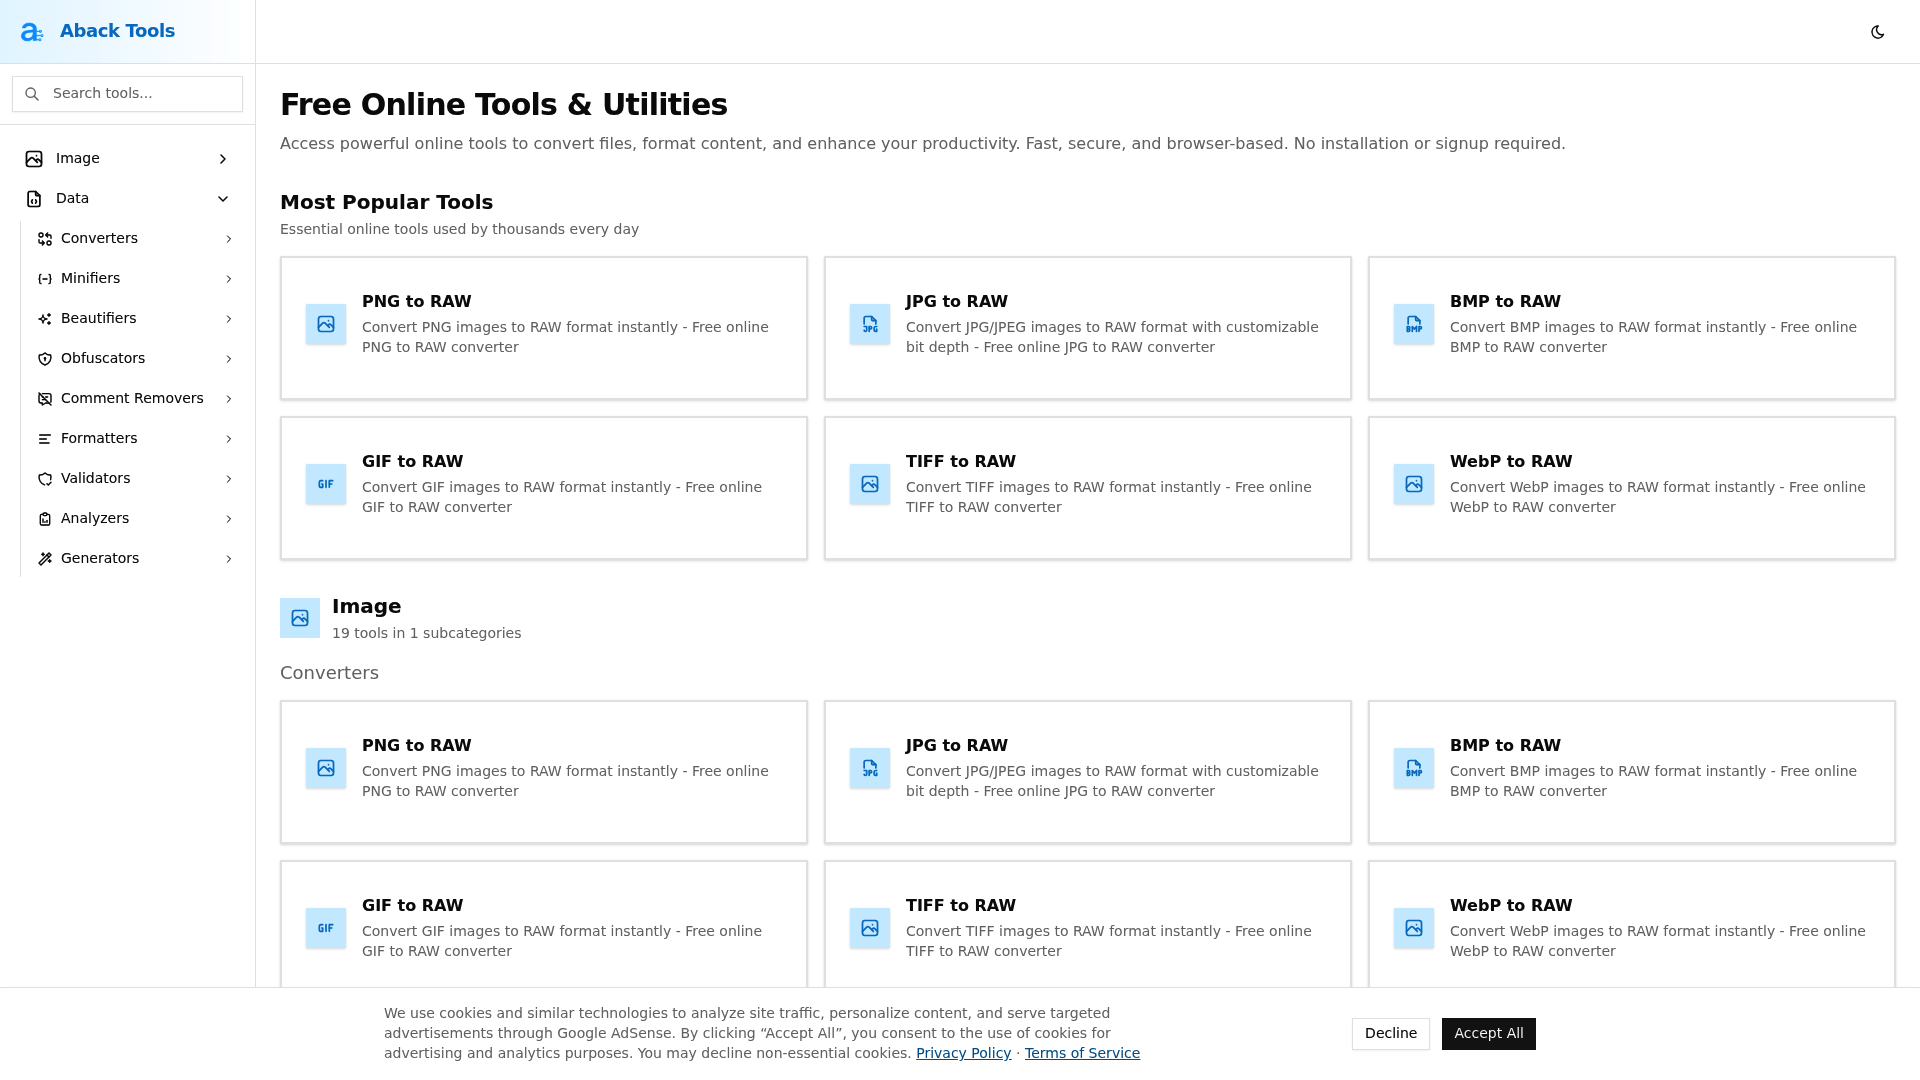Select the Beautifiers sidebar icon
Image resolution: width=1920 pixels, height=1080 pixels.
[45, 318]
